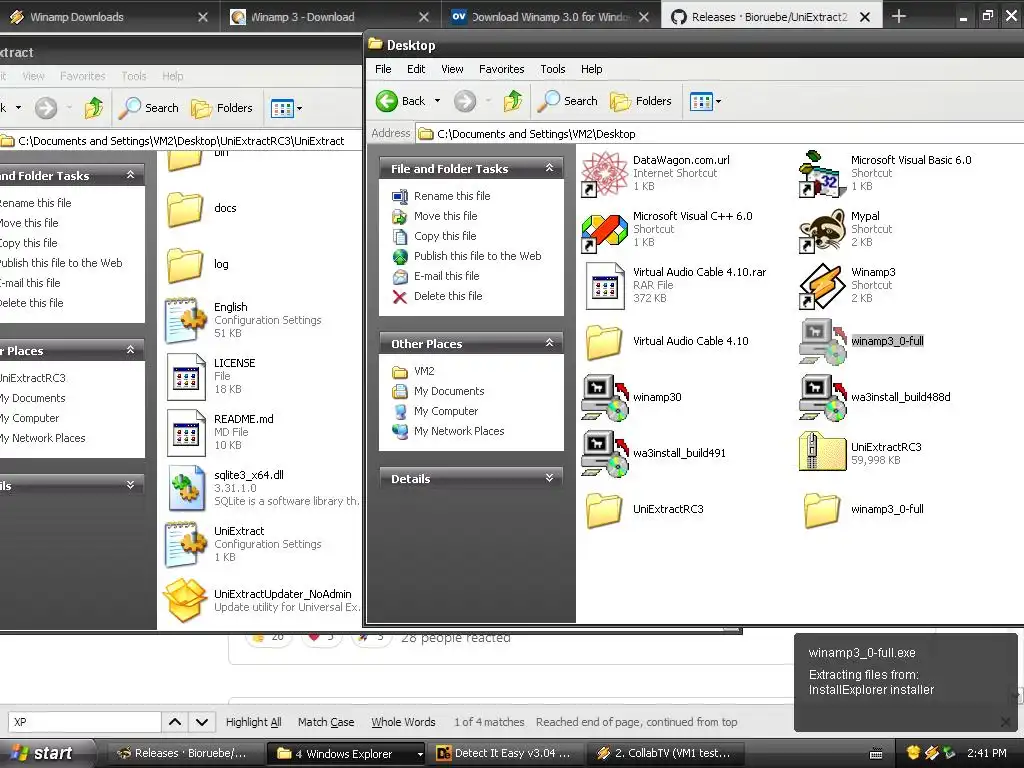Open Tools menu in Desktop window
This screenshot has height=768, width=1024.
click(x=552, y=69)
